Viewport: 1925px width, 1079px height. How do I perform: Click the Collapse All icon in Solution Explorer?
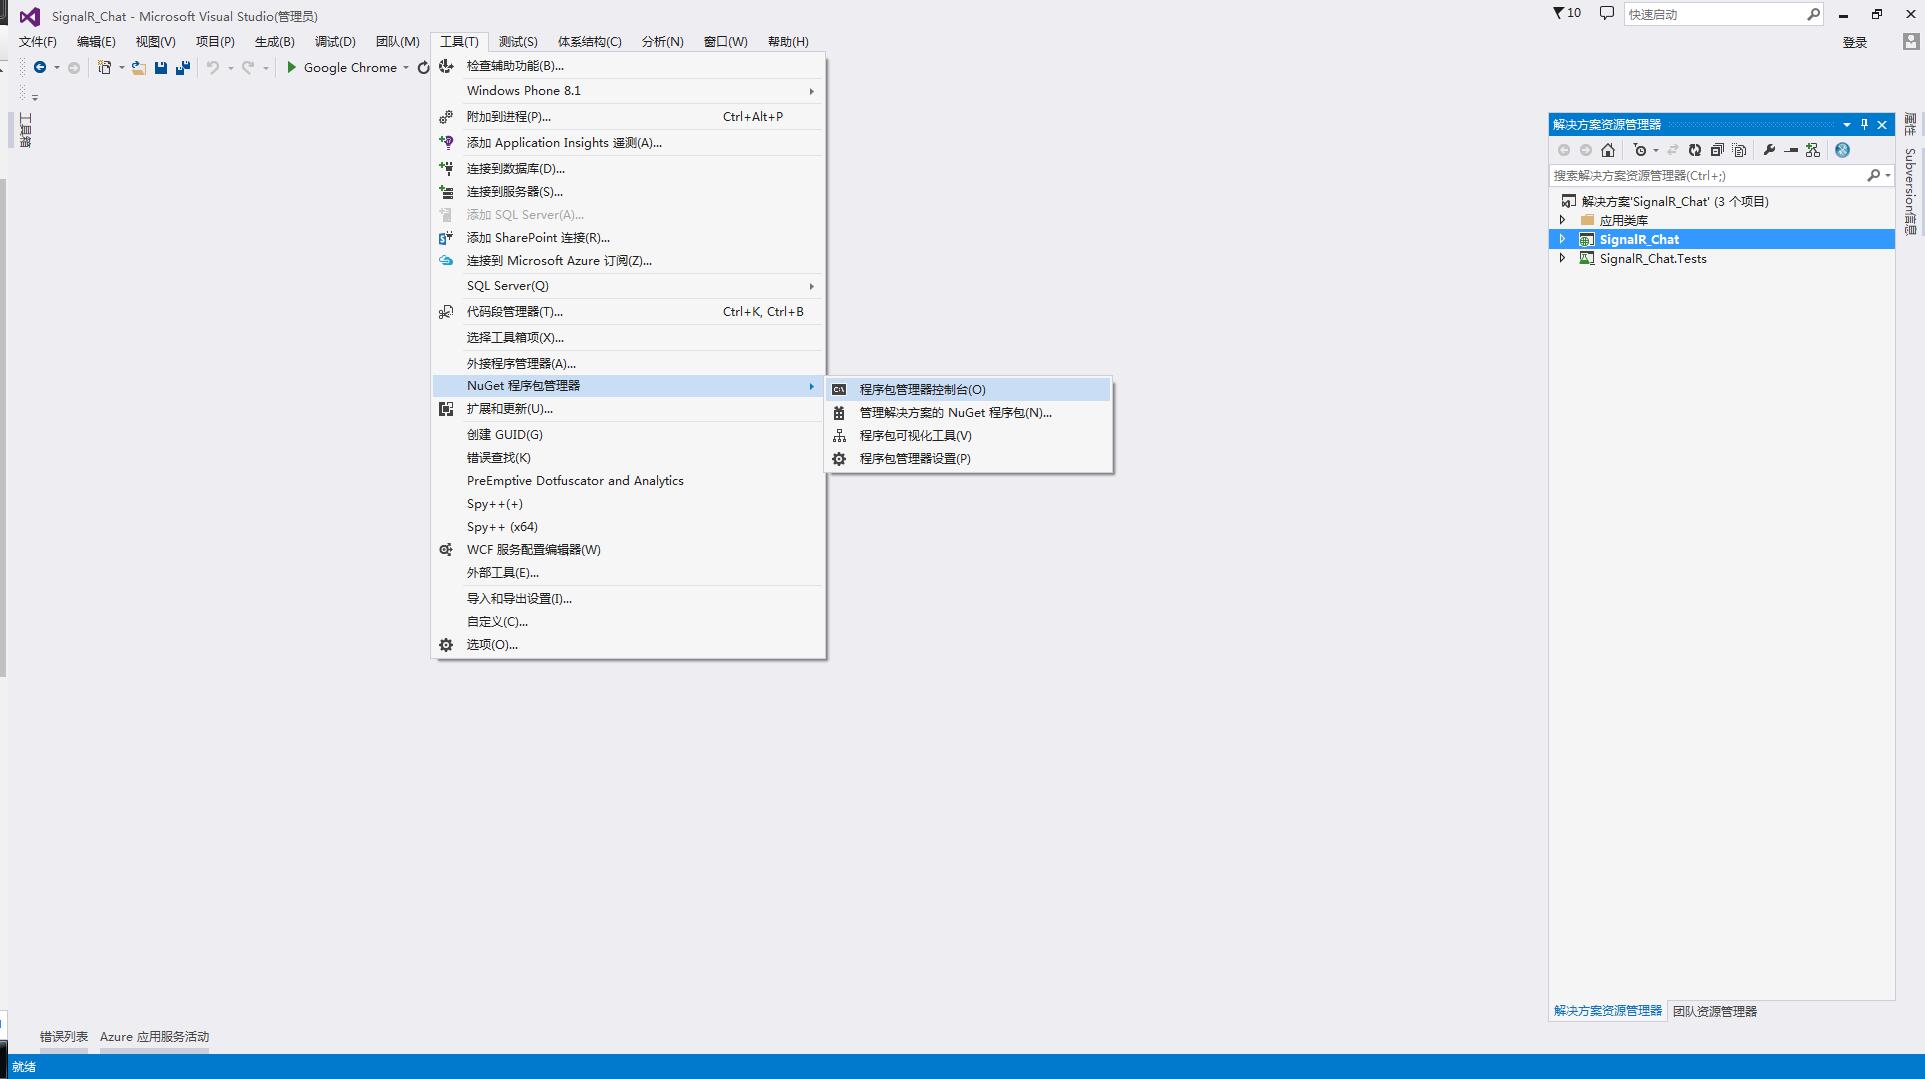[x=1717, y=150]
